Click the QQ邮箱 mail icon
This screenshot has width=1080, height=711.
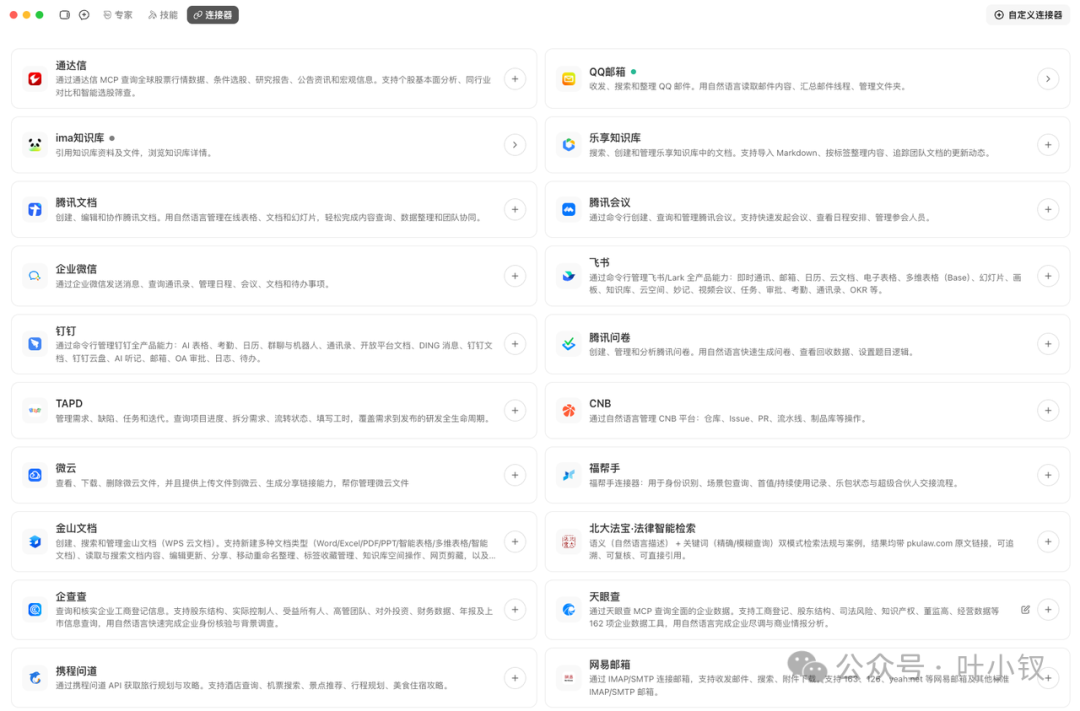pyautogui.click(x=568, y=79)
